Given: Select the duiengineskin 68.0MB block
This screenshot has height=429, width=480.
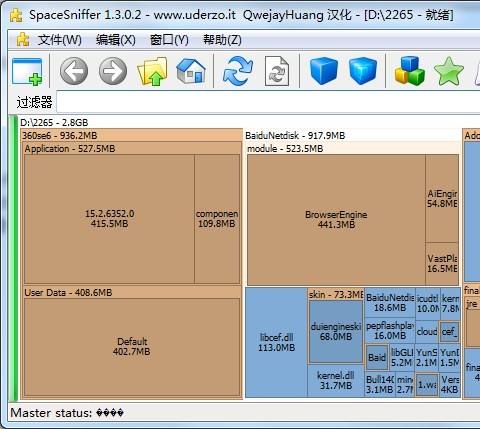Looking at the screenshot, I should [x=336, y=332].
